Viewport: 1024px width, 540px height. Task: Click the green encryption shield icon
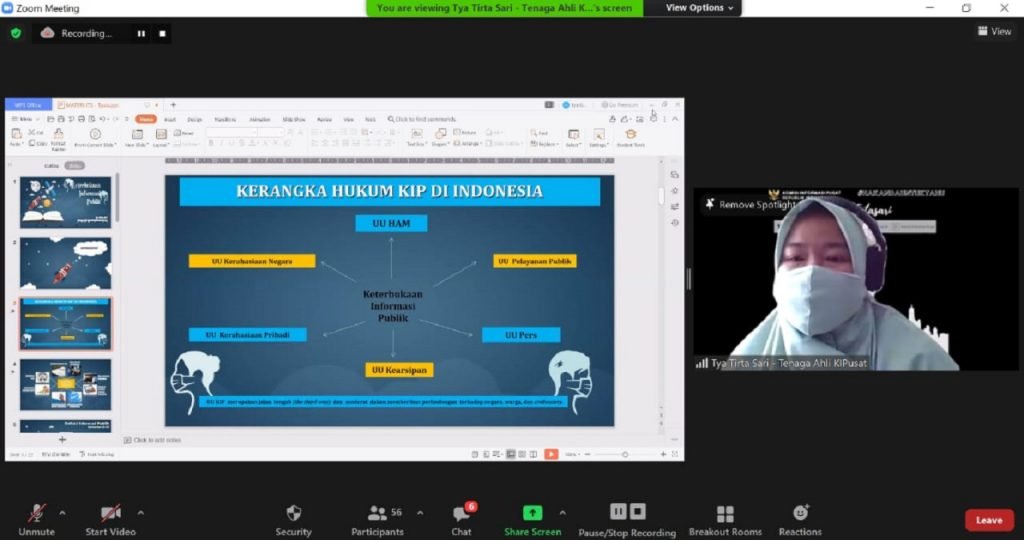[16, 33]
